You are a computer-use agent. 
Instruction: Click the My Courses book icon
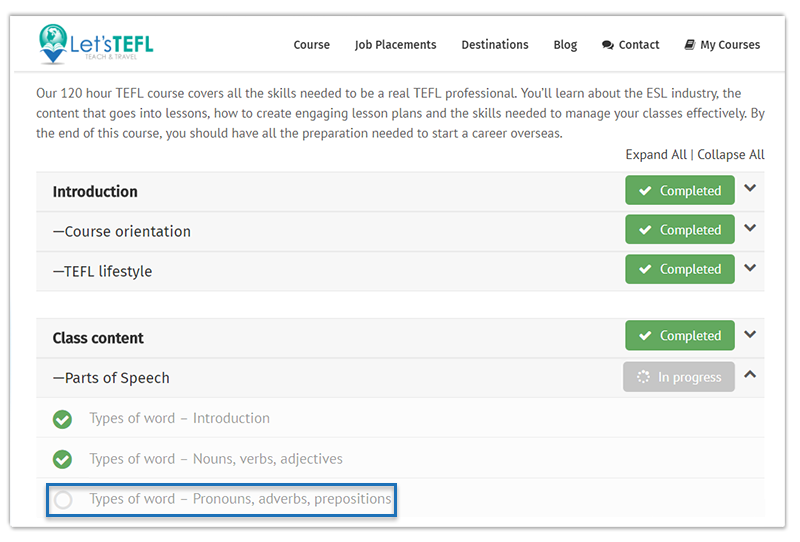(x=689, y=44)
